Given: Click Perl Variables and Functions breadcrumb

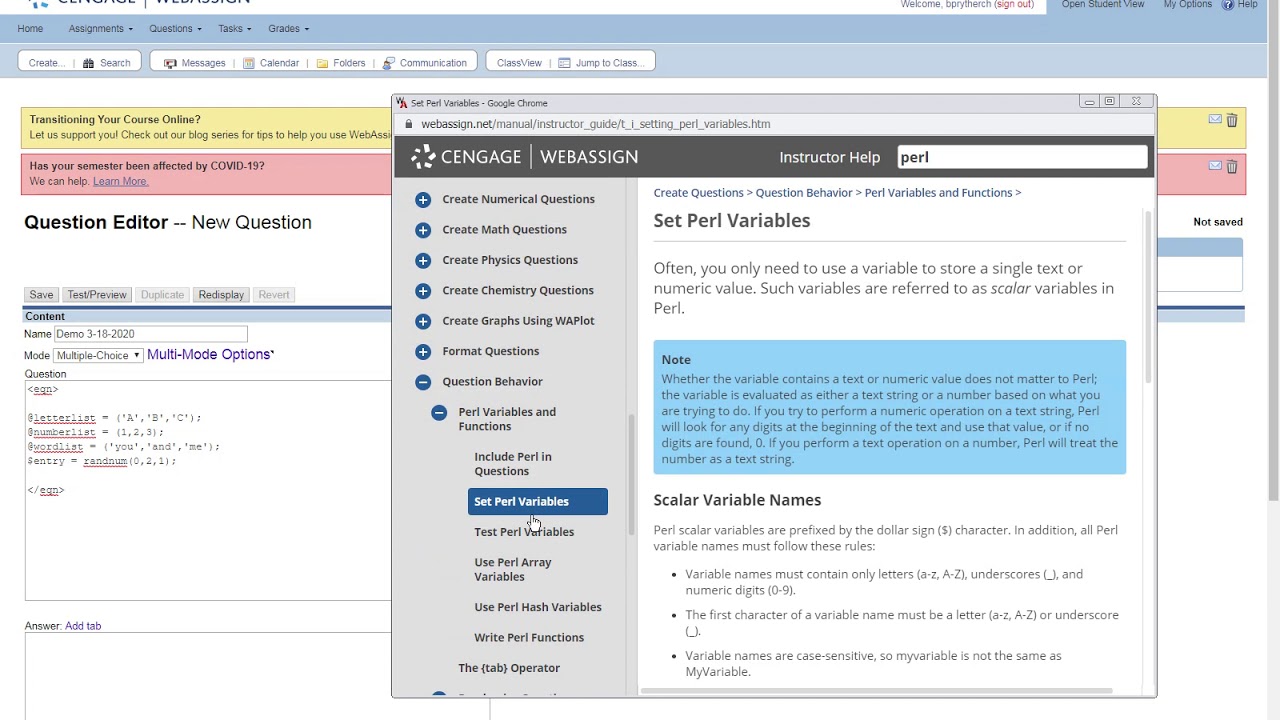Looking at the screenshot, I should tap(938, 193).
